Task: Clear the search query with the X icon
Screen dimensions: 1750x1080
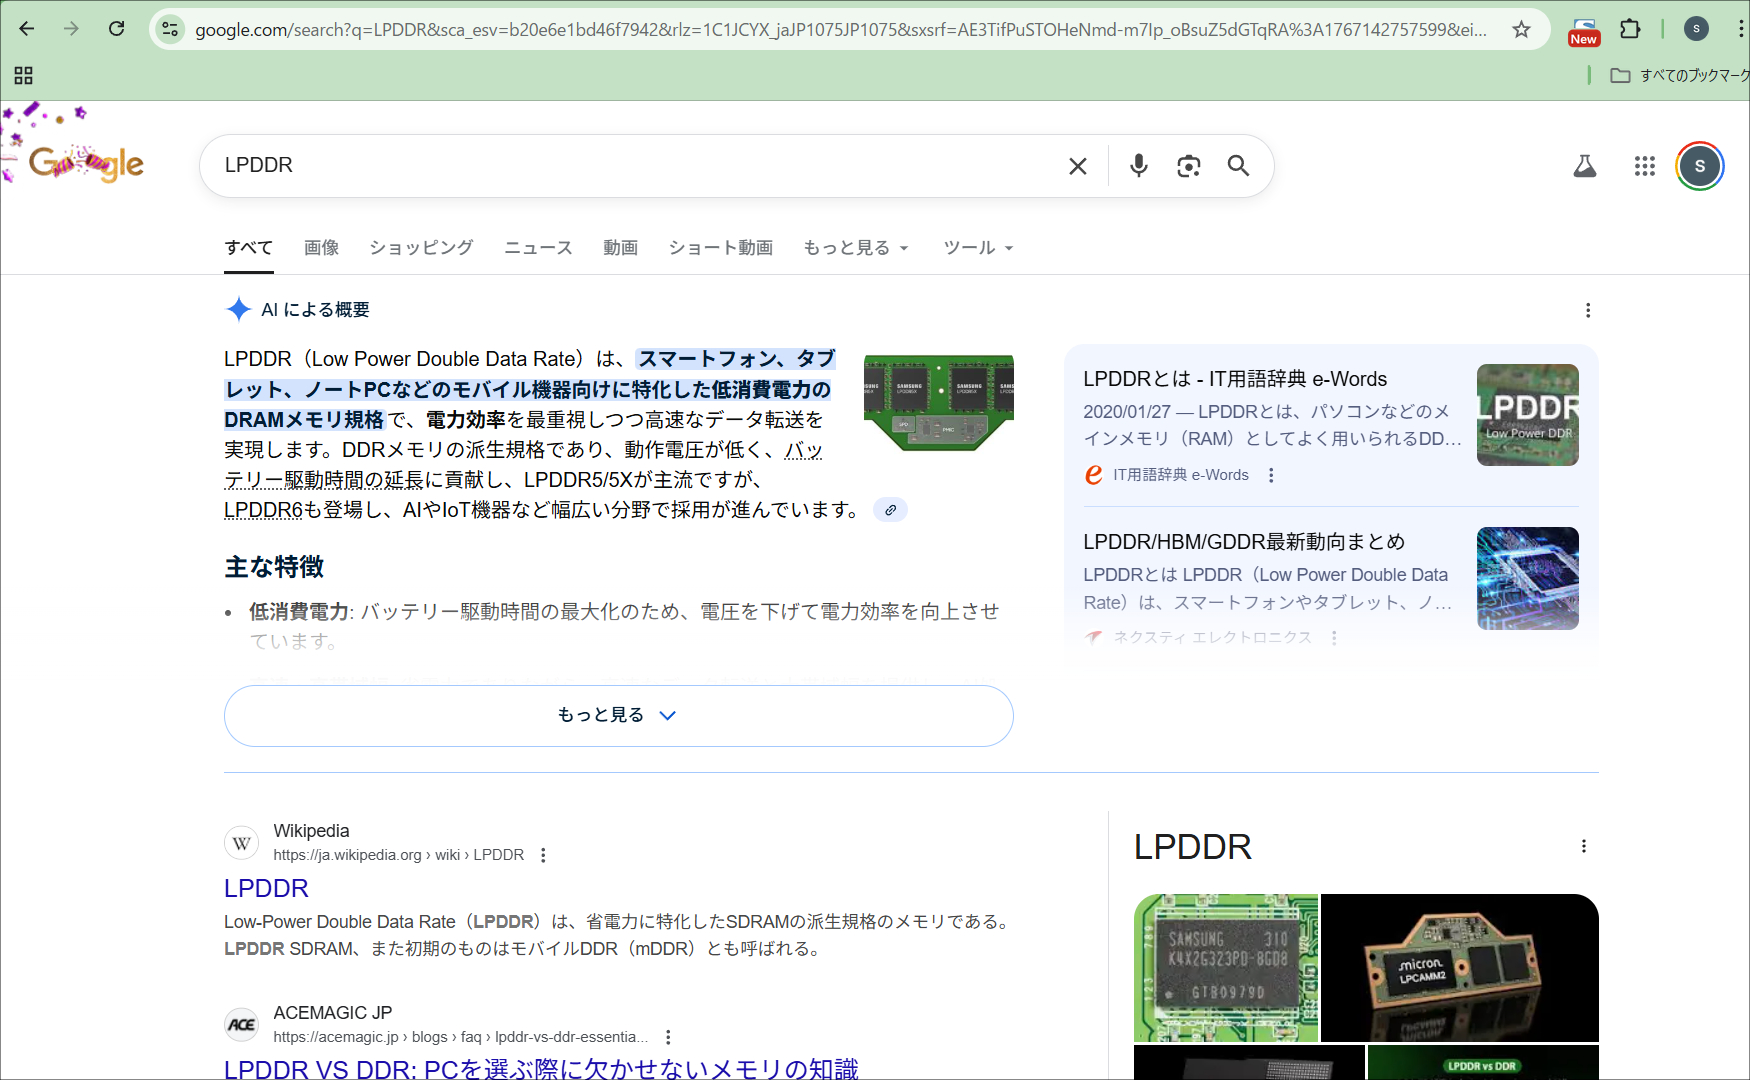Action: [x=1077, y=166]
